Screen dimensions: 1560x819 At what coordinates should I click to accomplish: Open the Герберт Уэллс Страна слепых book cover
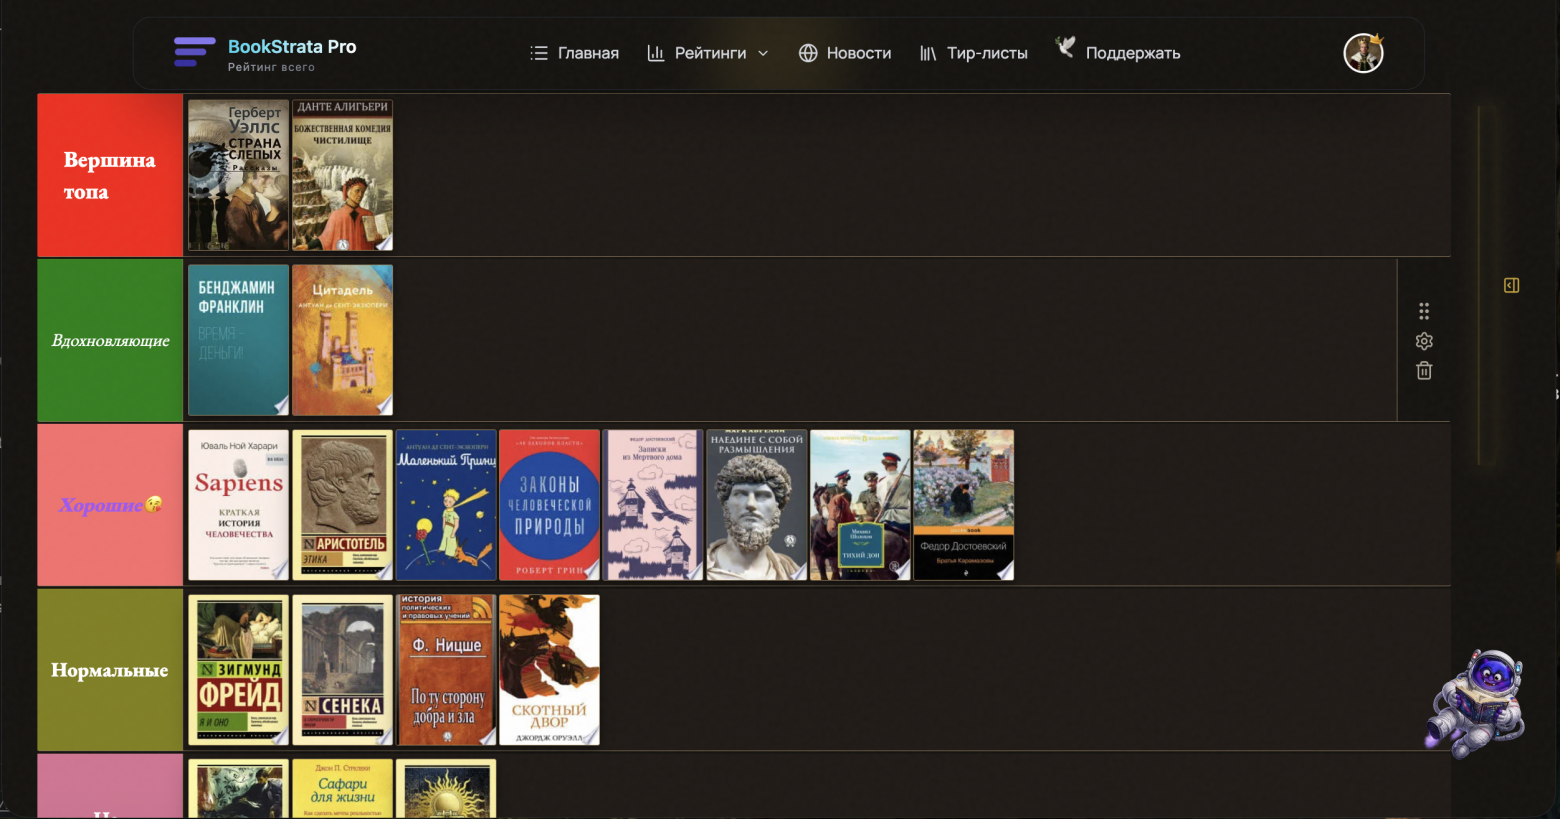(x=238, y=175)
